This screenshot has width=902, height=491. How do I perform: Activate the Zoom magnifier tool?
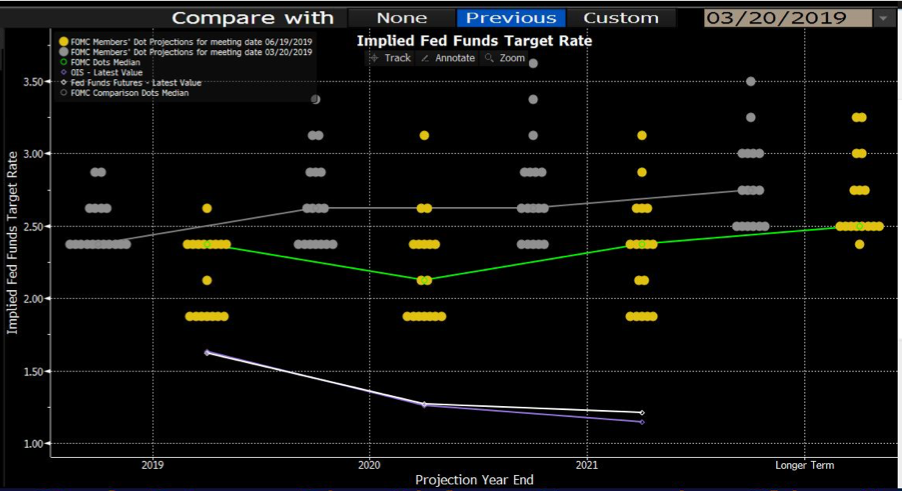coord(505,58)
